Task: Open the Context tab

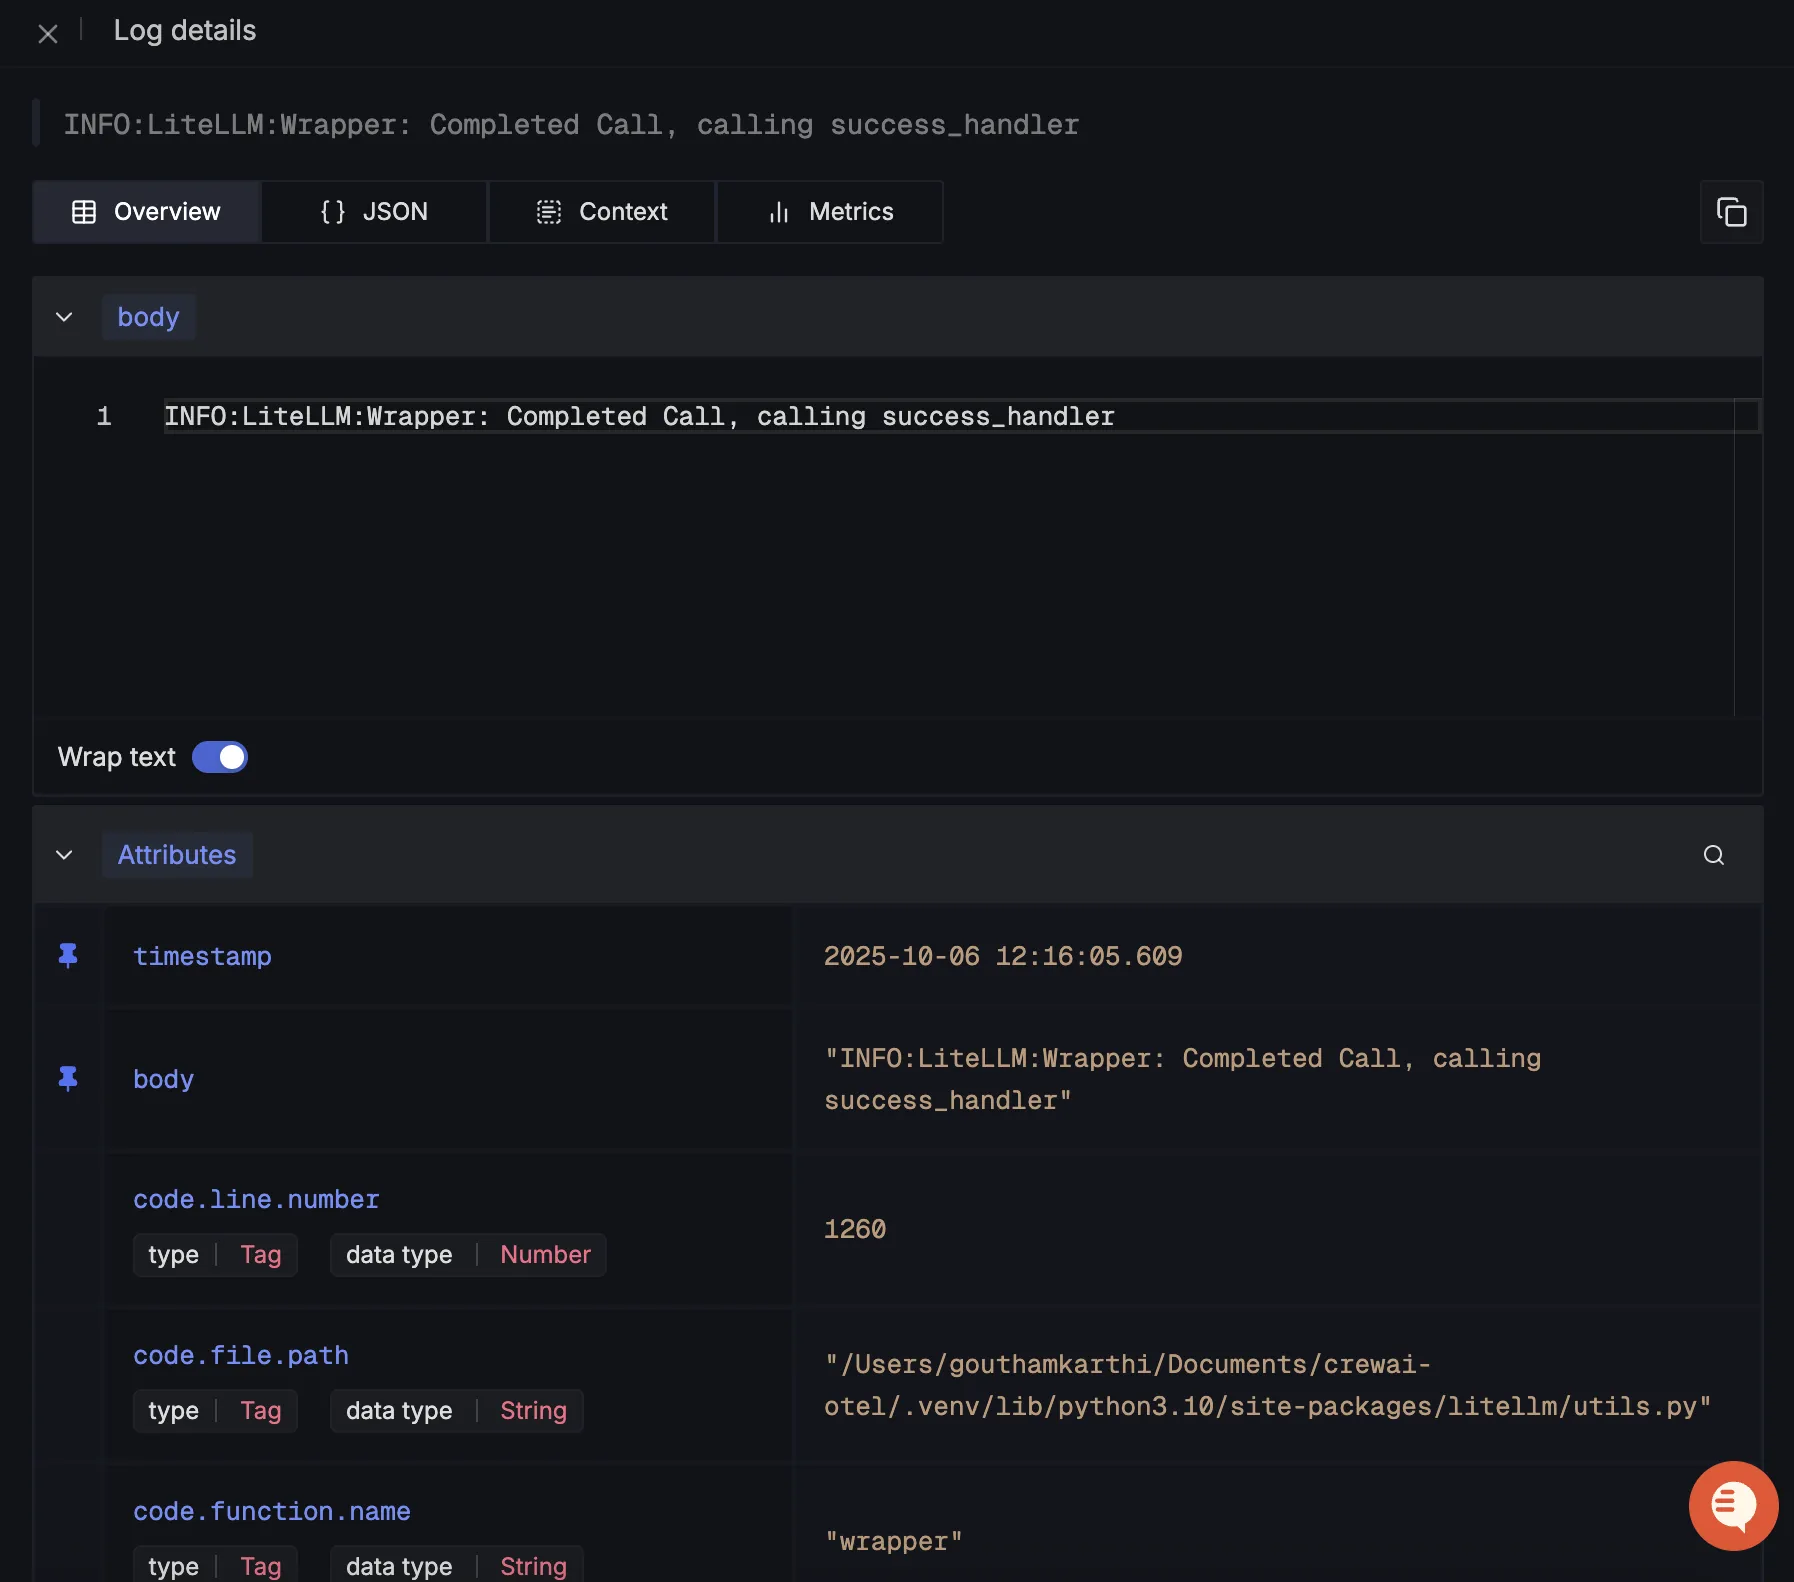Action: pyautogui.click(x=602, y=212)
